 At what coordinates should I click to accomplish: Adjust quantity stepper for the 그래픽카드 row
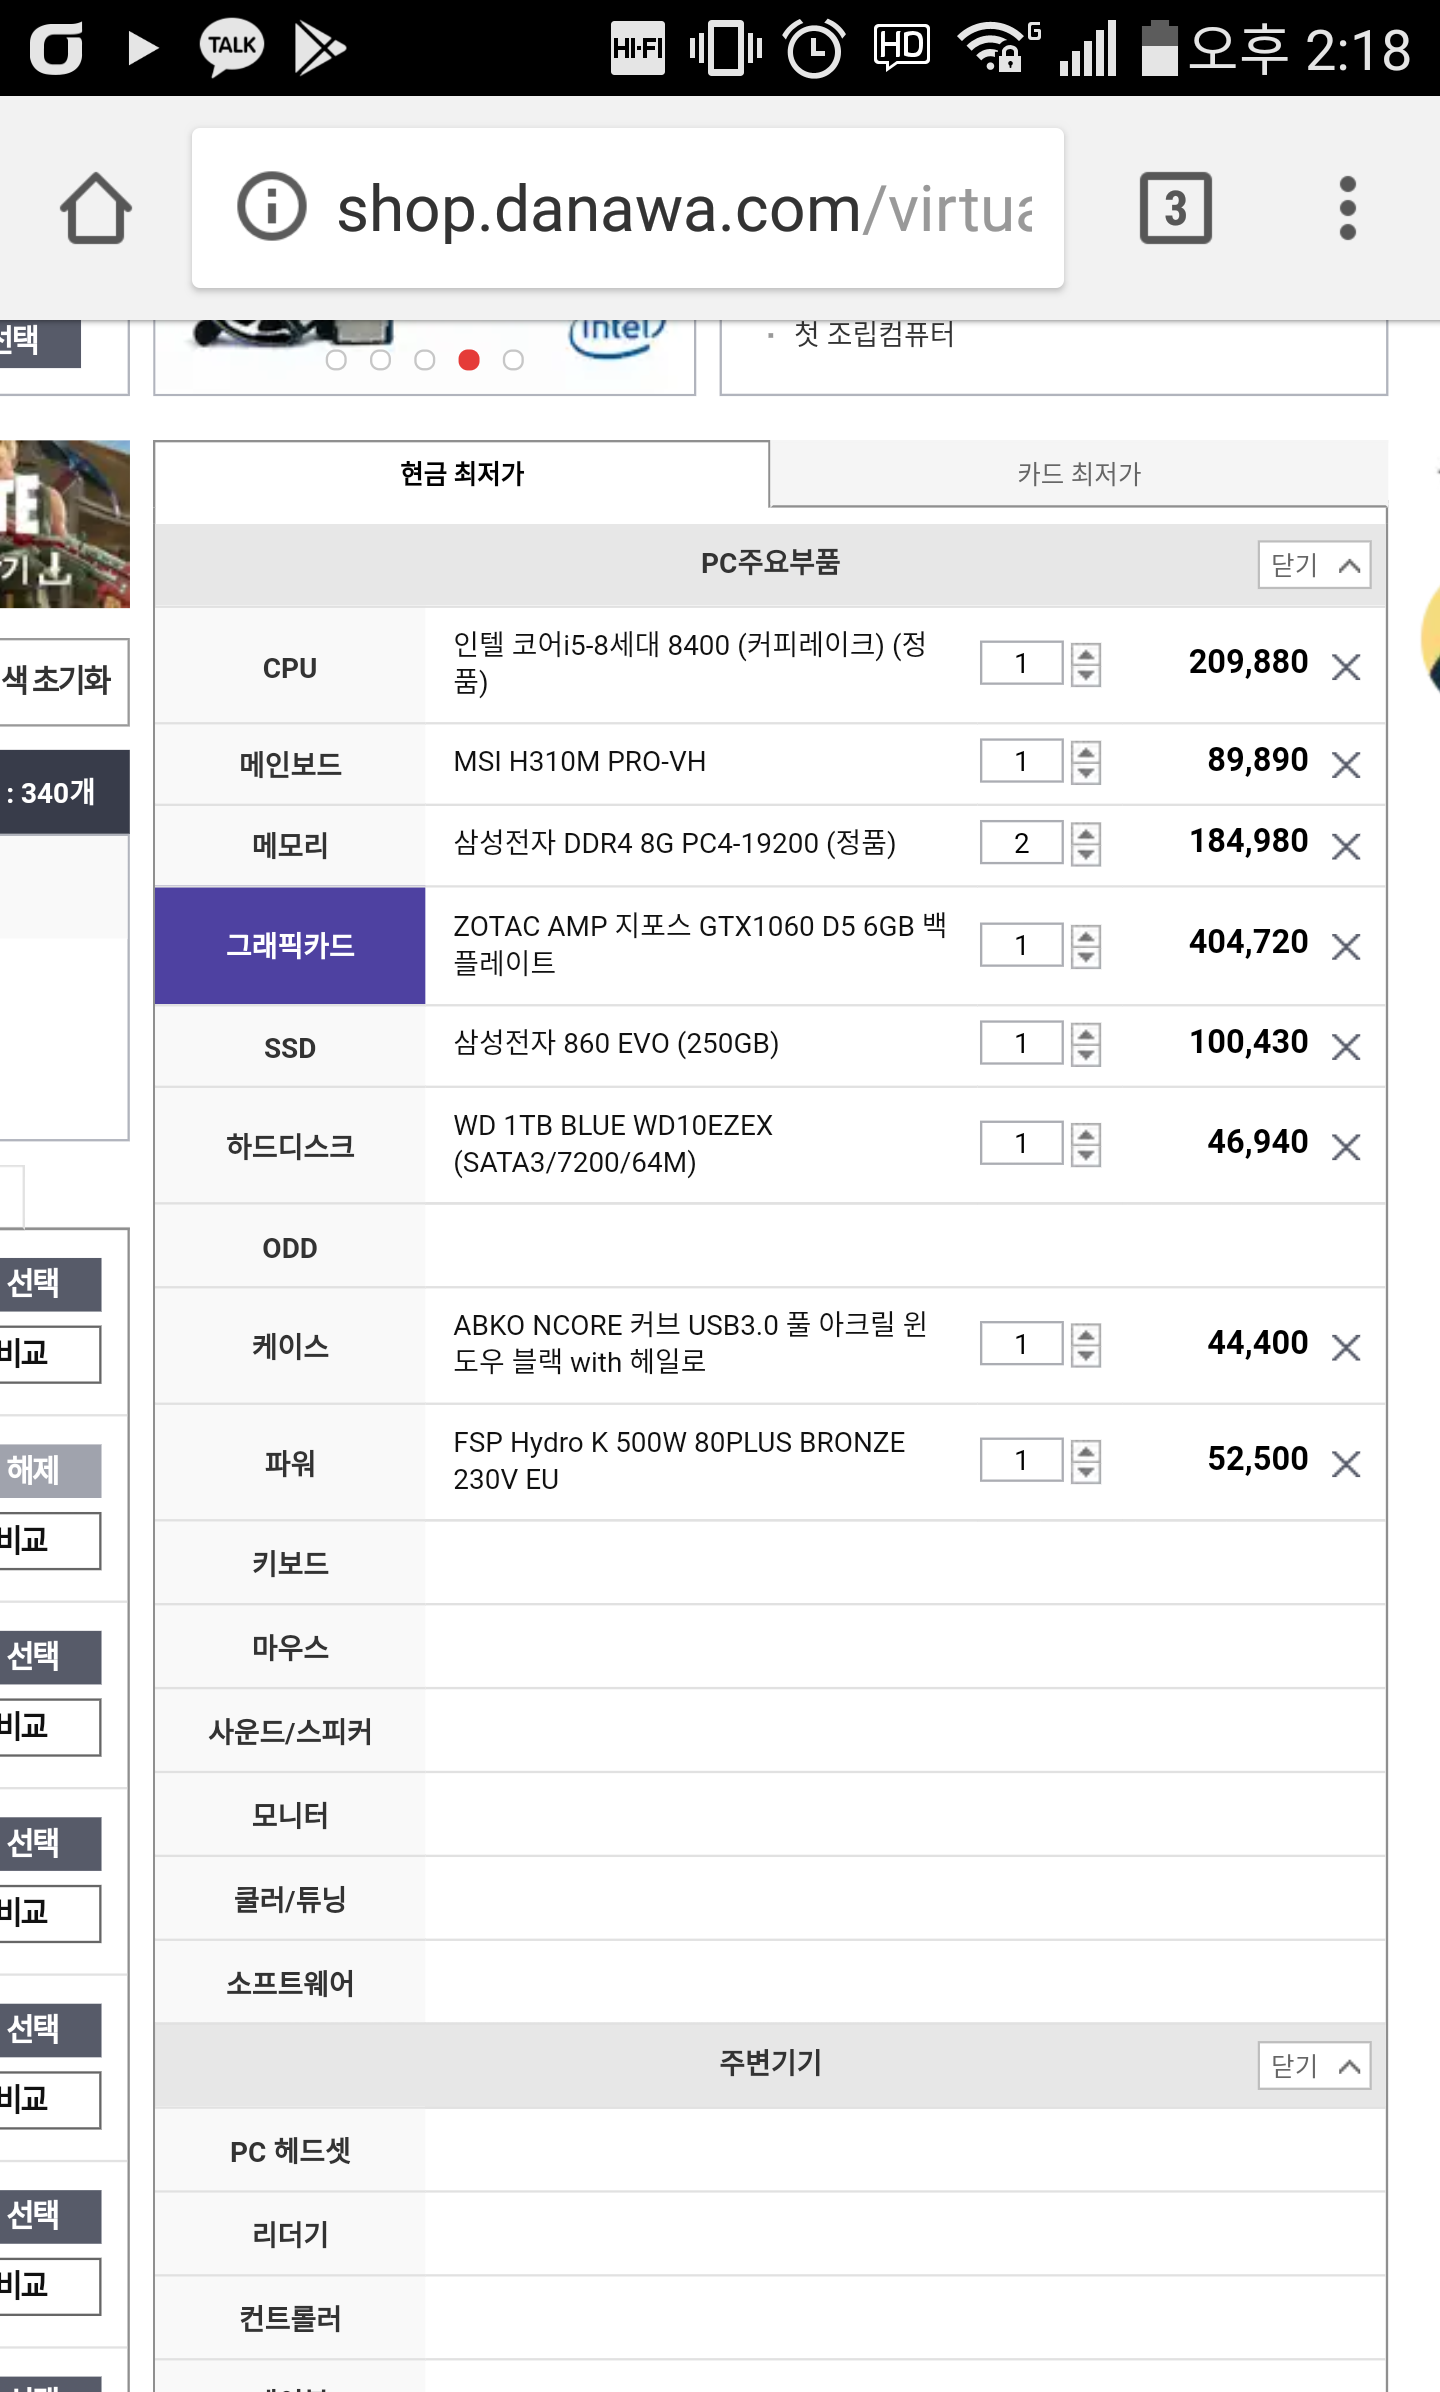[1085, 945]
